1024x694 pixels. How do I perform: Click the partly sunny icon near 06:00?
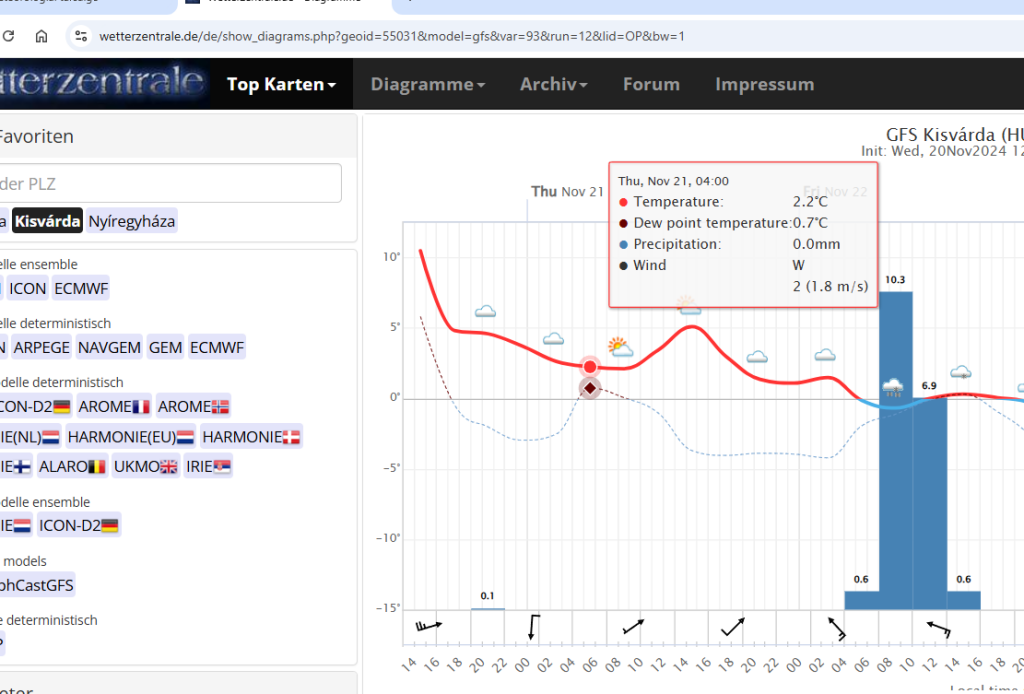[620, 347]
